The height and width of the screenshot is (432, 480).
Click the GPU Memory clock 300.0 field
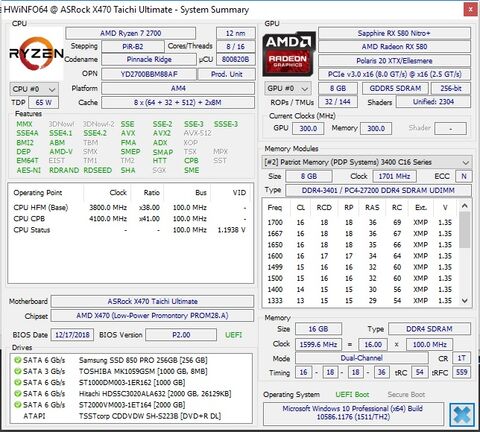[x=376, y=128]
